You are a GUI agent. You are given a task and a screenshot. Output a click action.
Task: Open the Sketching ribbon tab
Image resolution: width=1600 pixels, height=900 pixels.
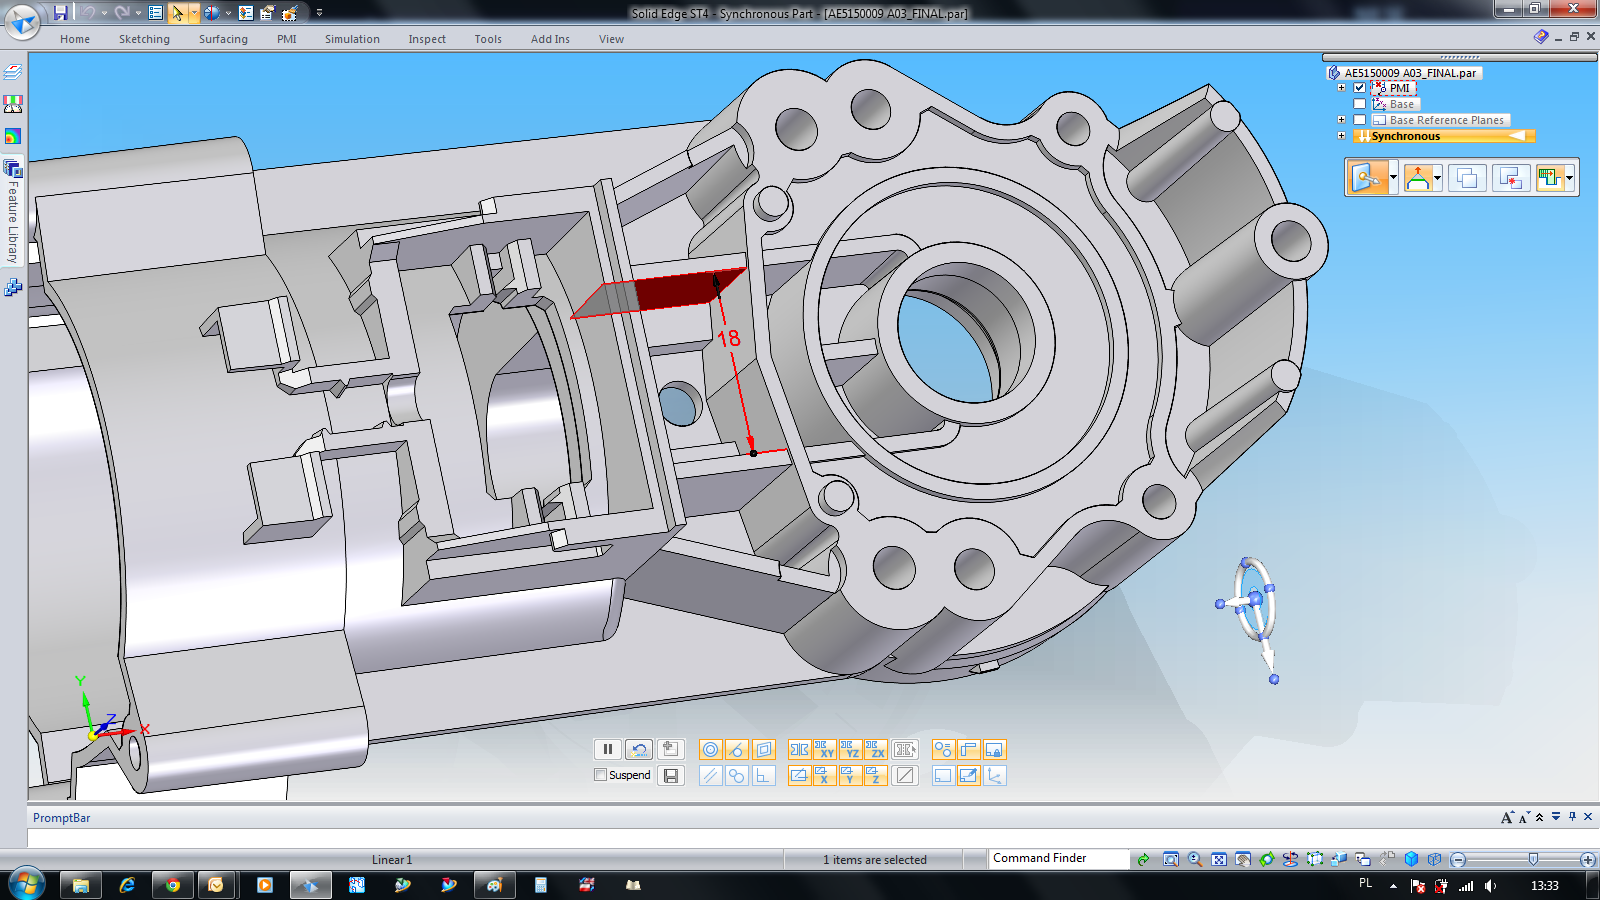pyautogui.click(x=144, y=39)
